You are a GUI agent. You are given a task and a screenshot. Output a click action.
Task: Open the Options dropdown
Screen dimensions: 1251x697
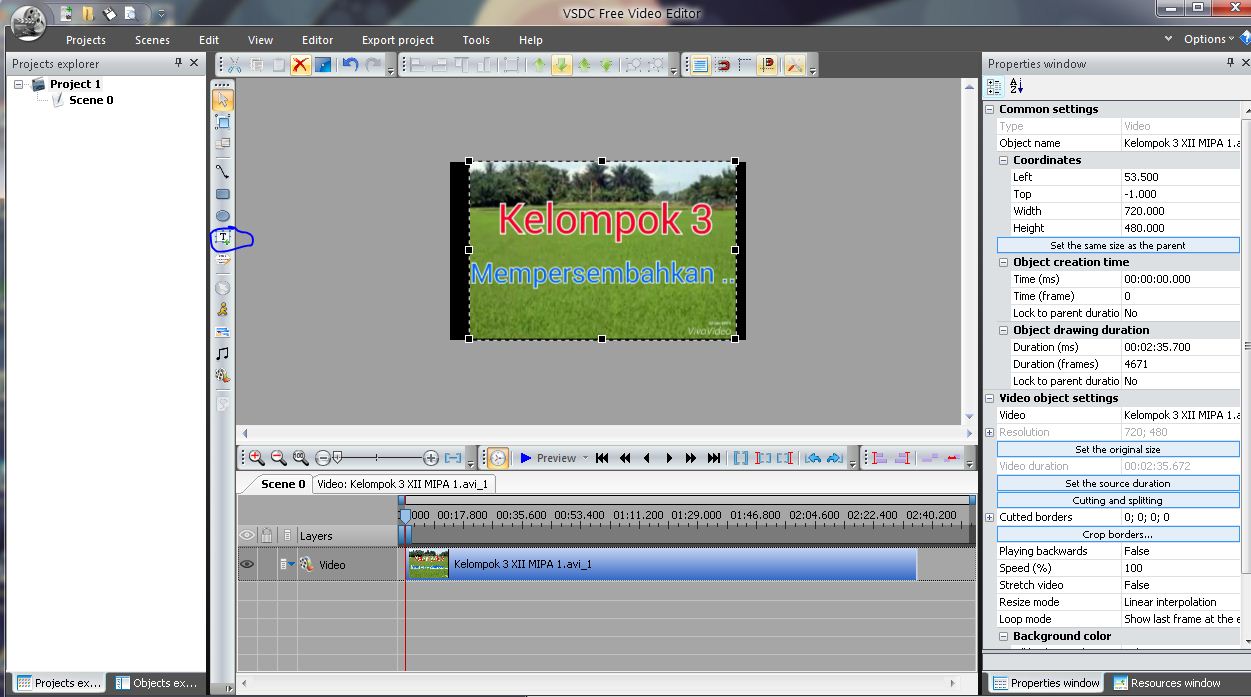click(x=1208, y=39)
